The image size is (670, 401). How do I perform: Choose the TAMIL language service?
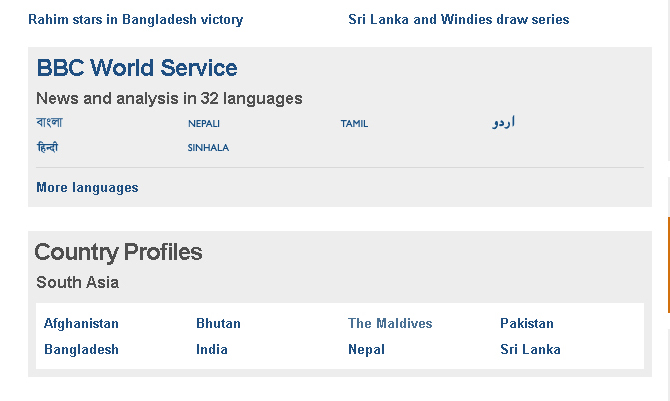point(354,124)
